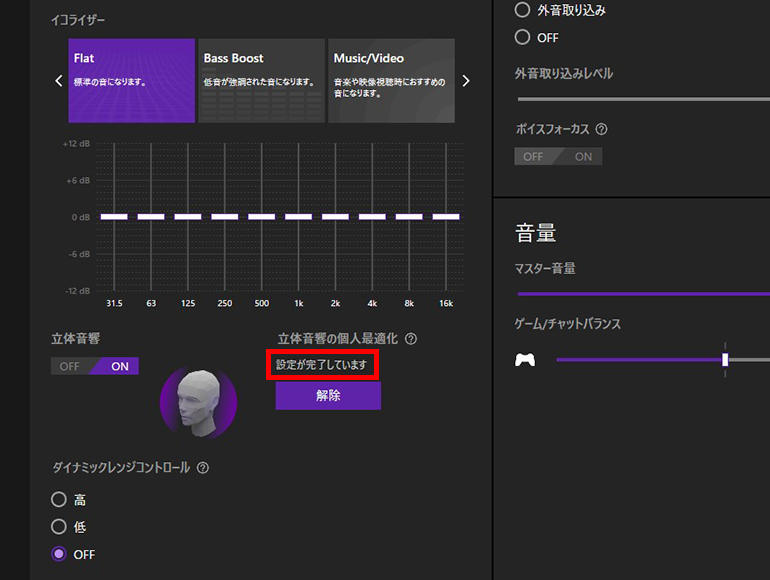Click the 1k equalizer band slider
Image resolution: width=770 pixels, height=580 pixels.
pos(298,216)
